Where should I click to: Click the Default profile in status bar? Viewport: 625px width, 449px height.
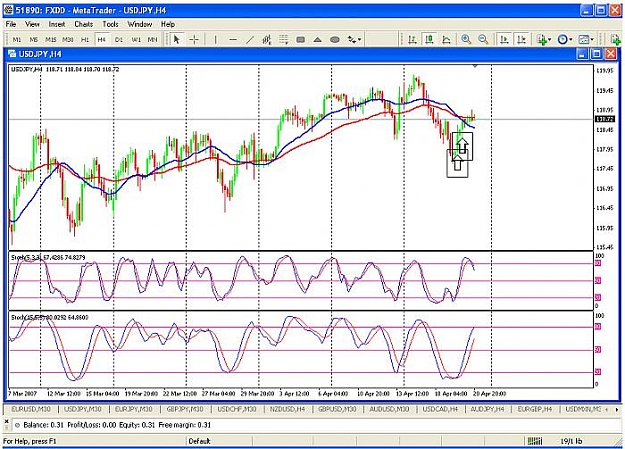[x=199, y=441]
